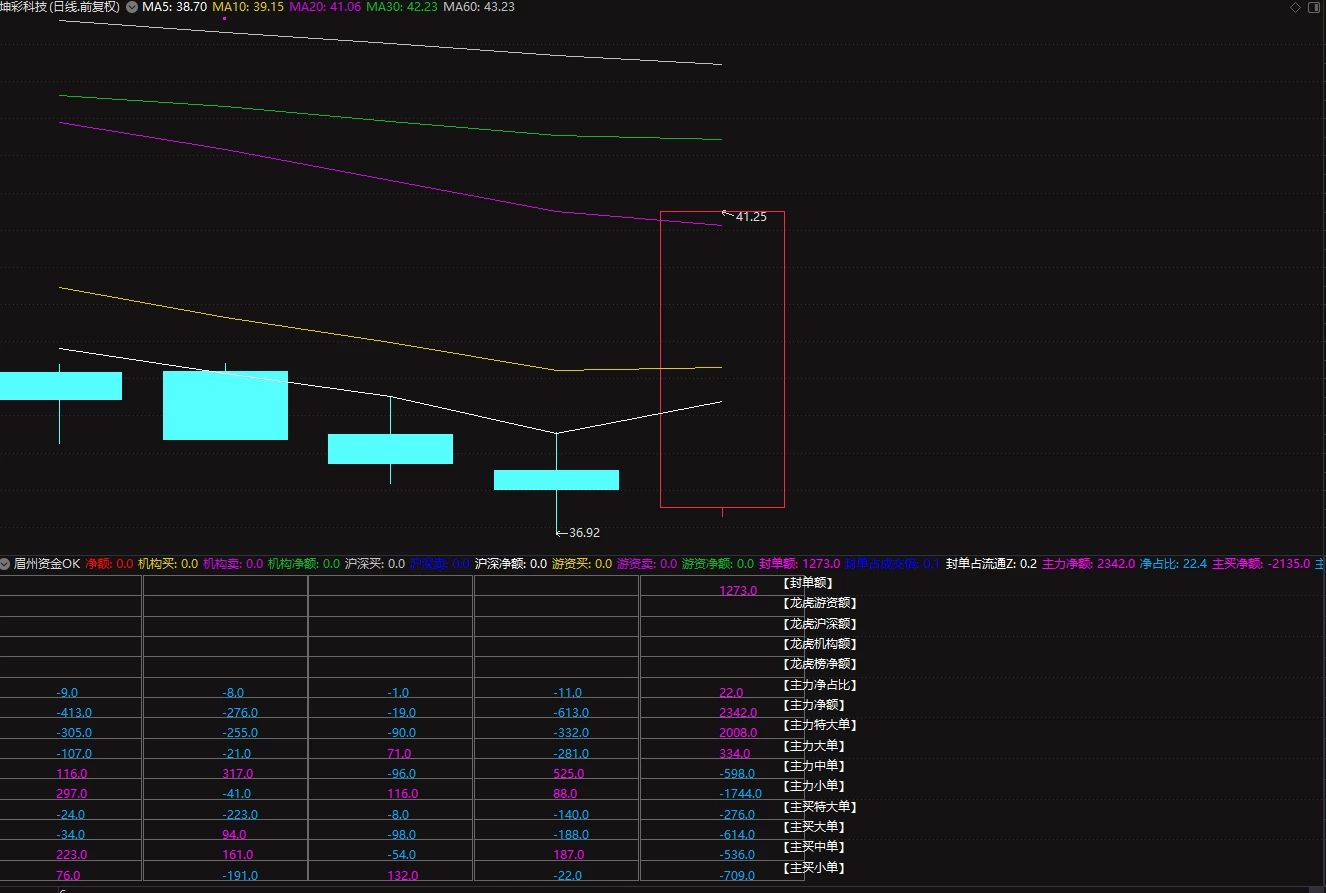The width and height of the screenshot is (1326, 893).
Task: Click the 沪深净额: 0.0 legend value
Action: 511,564
